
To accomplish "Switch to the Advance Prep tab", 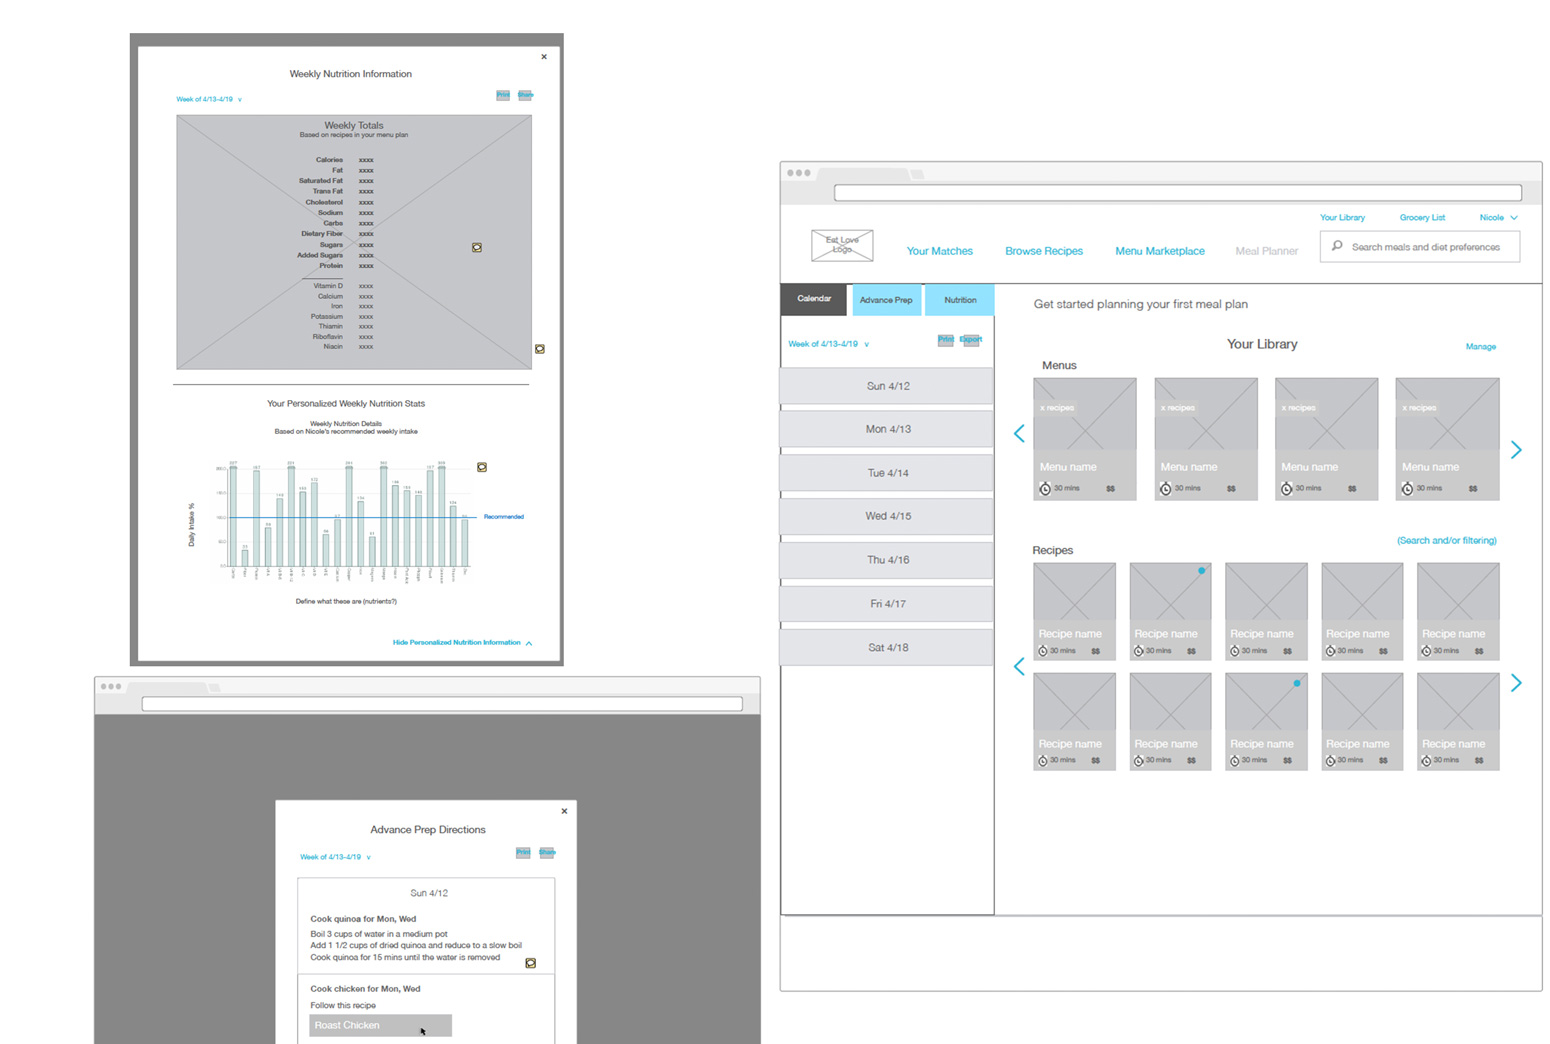I will tap(886, 300).
